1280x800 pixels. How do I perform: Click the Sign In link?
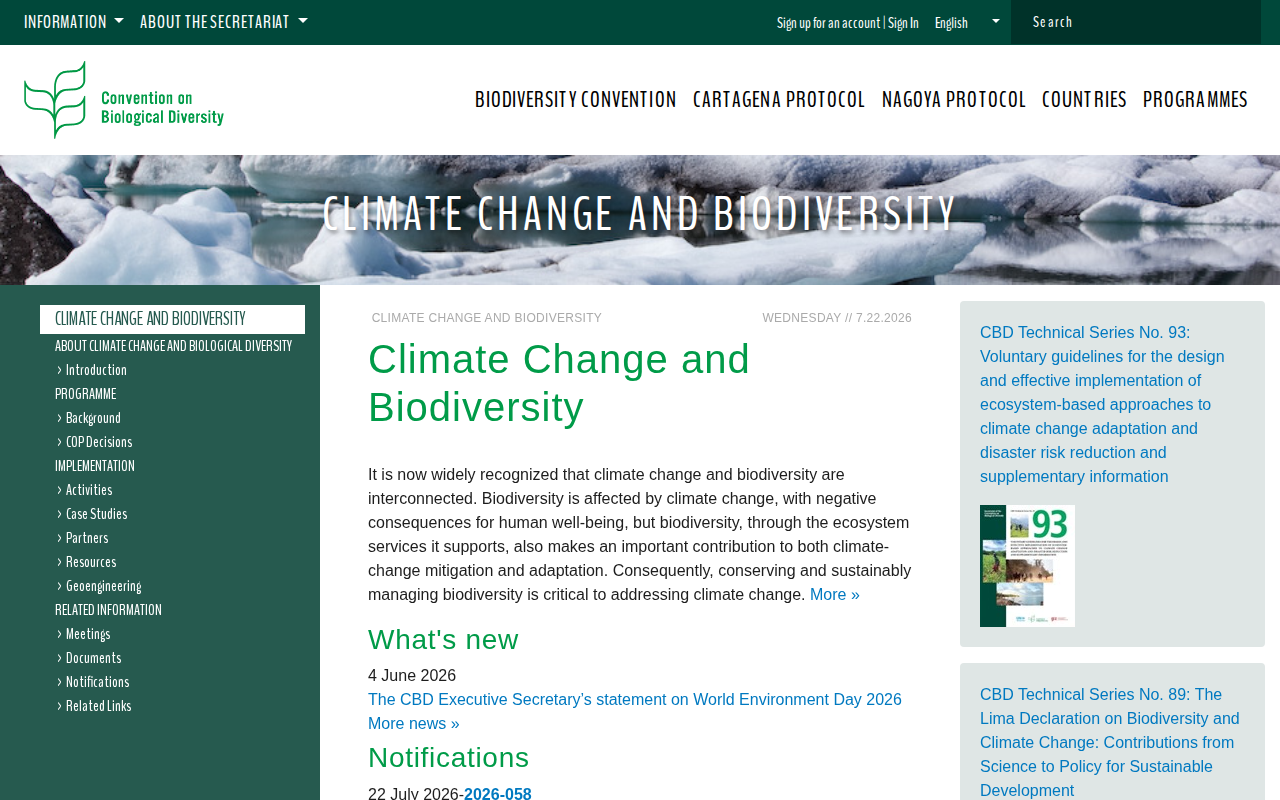pyautogui.click(x=903, y=22)
